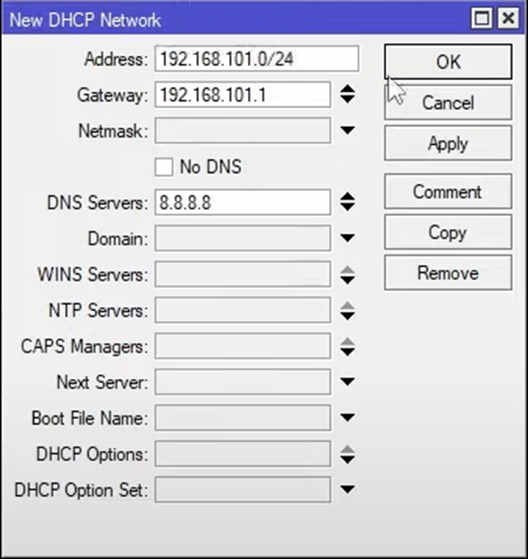Click the Cancel button
The height and width of the screenshot is (559, 528).
[x=448, y=103]
